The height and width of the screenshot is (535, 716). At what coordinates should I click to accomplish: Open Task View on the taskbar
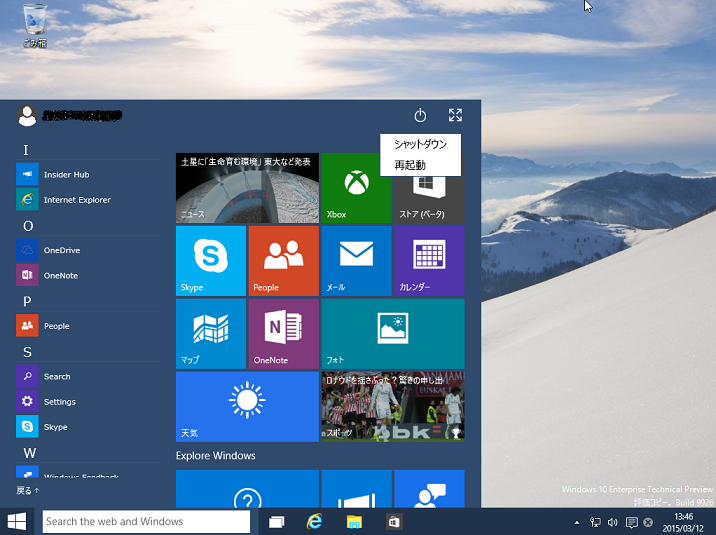[x=276, y=521]
